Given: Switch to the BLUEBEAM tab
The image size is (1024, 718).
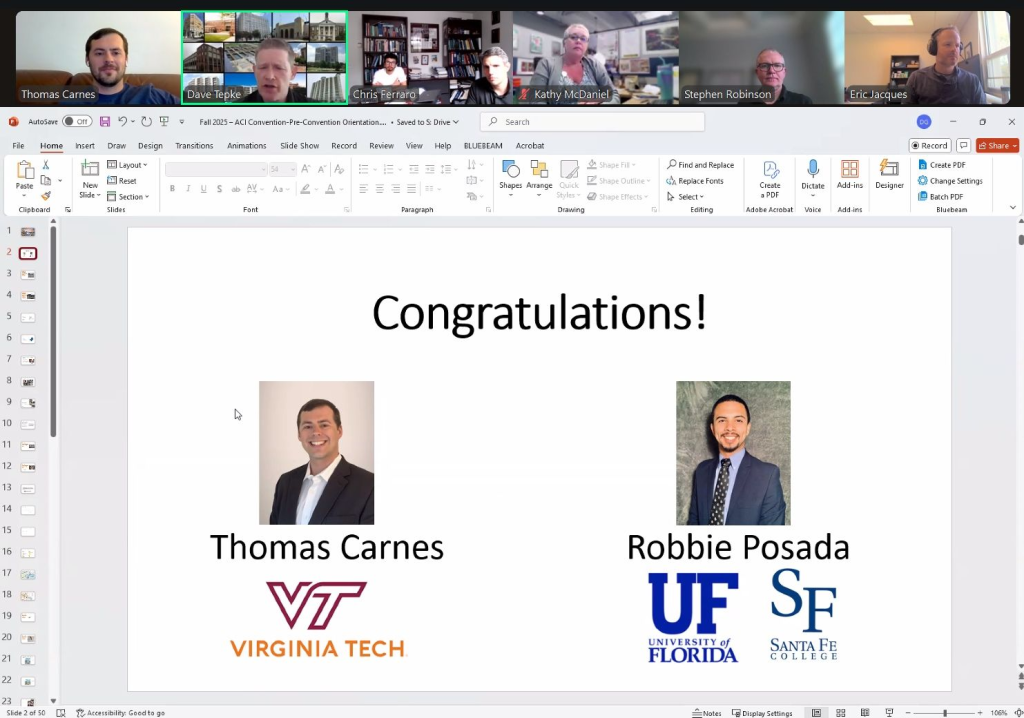Looking at the screenshot, I should click(483, 146).
